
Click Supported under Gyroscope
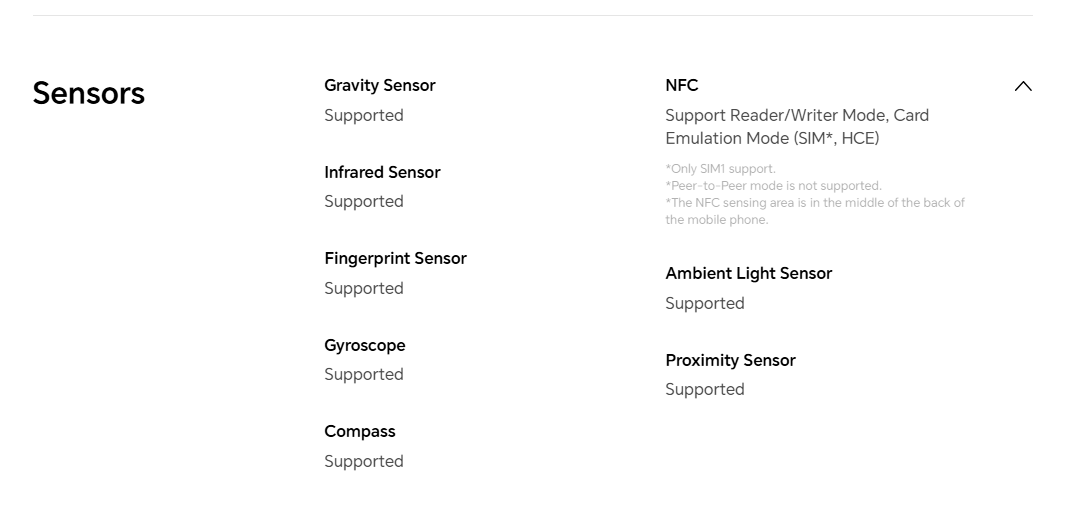pos(364,375)
